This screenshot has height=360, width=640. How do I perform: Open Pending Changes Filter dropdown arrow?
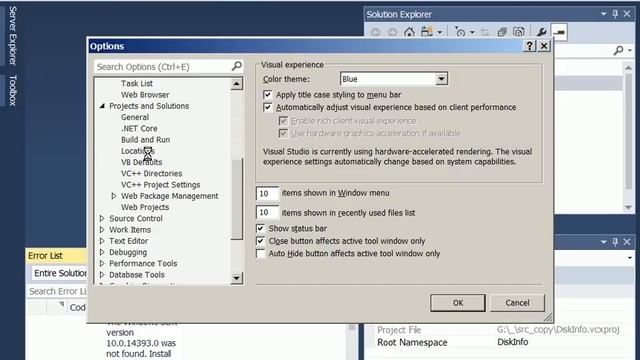472,32
